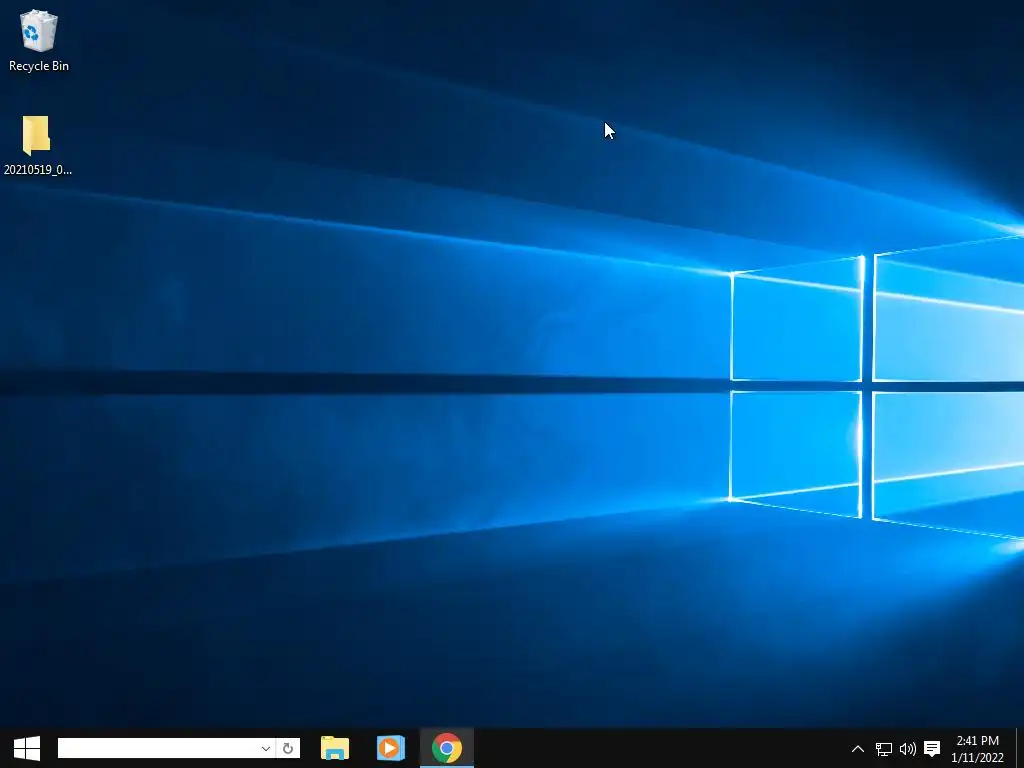Click the refresh button beside address box
The height and width of the screenshot is (768, 1024).
pyautogui.click(x=288, y=748)
